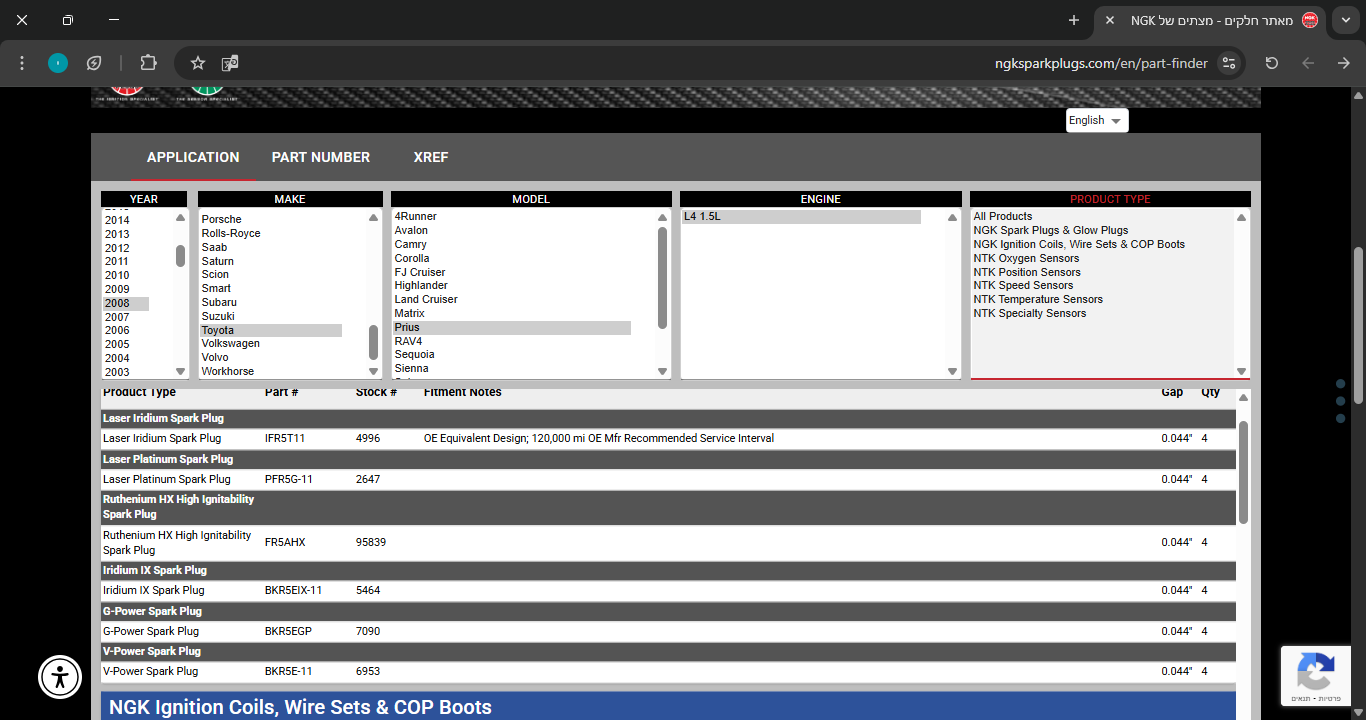Choose NTK Position Sensors product type
Screen dimensions: 1366x720
(1026, 272)
